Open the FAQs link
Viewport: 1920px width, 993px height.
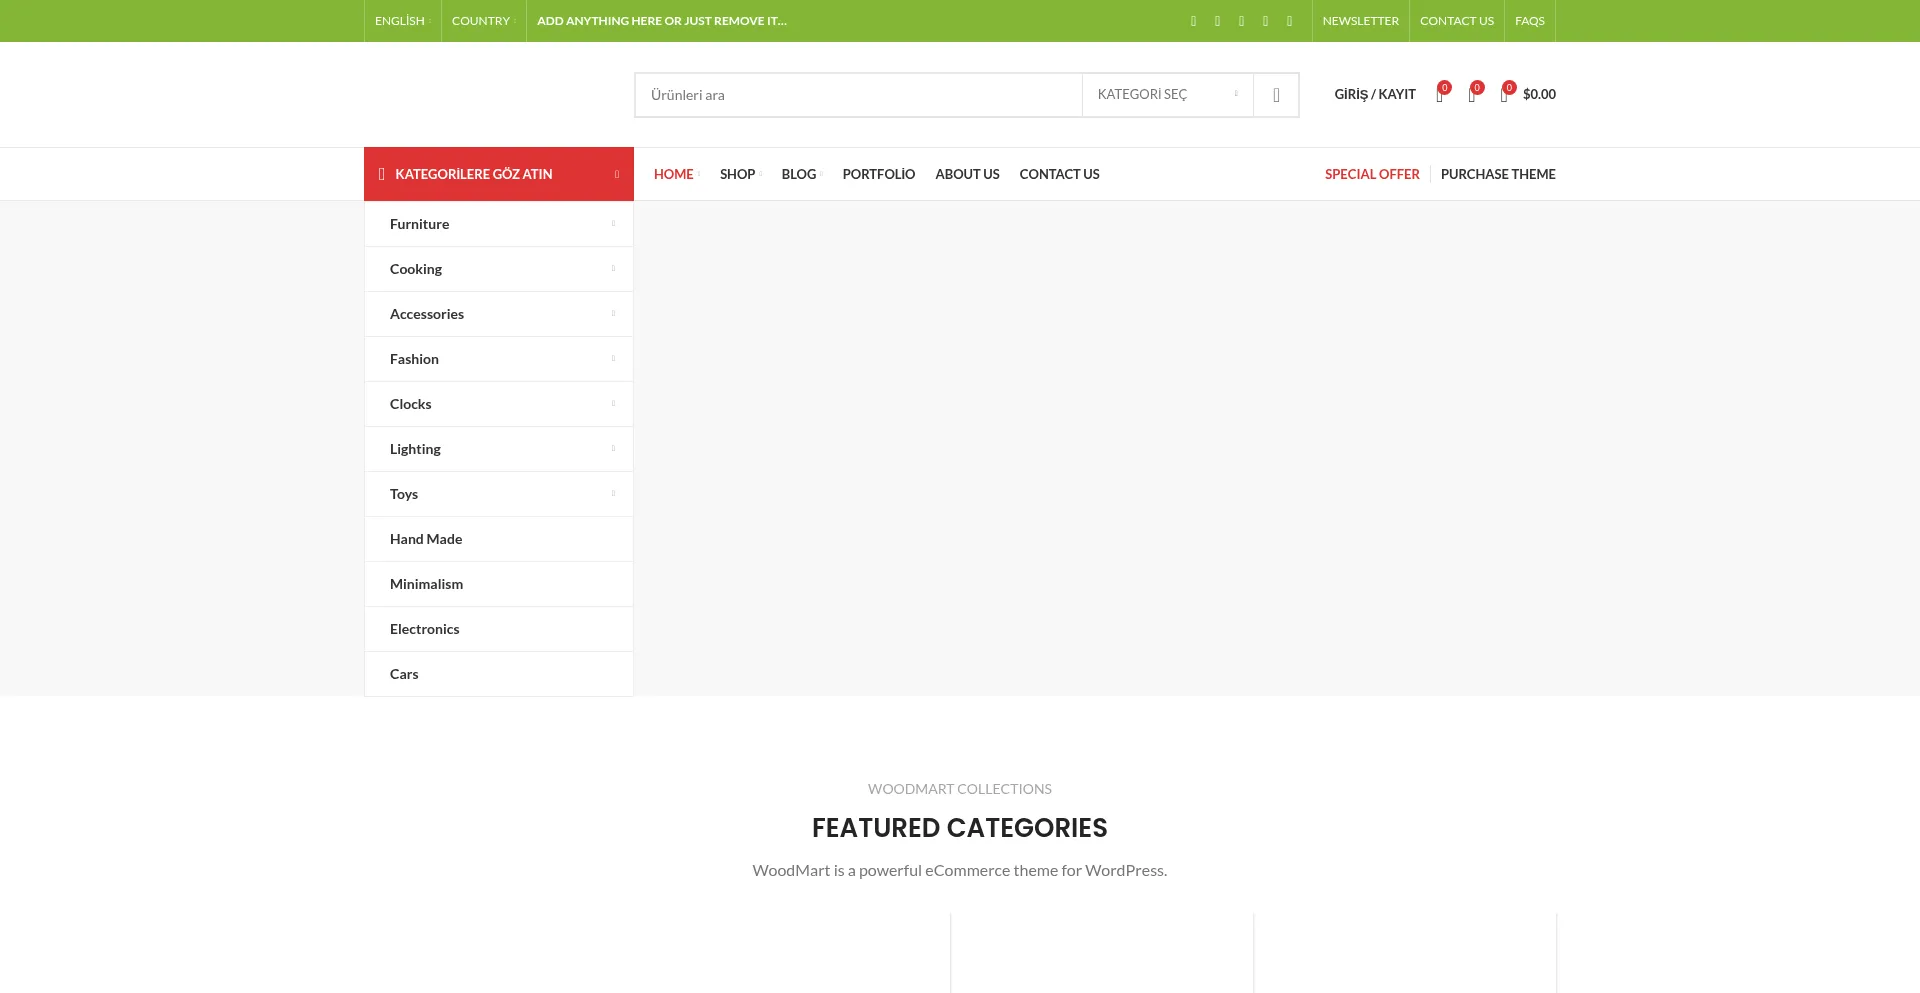pyautogui.click(x=1530, y=21)
